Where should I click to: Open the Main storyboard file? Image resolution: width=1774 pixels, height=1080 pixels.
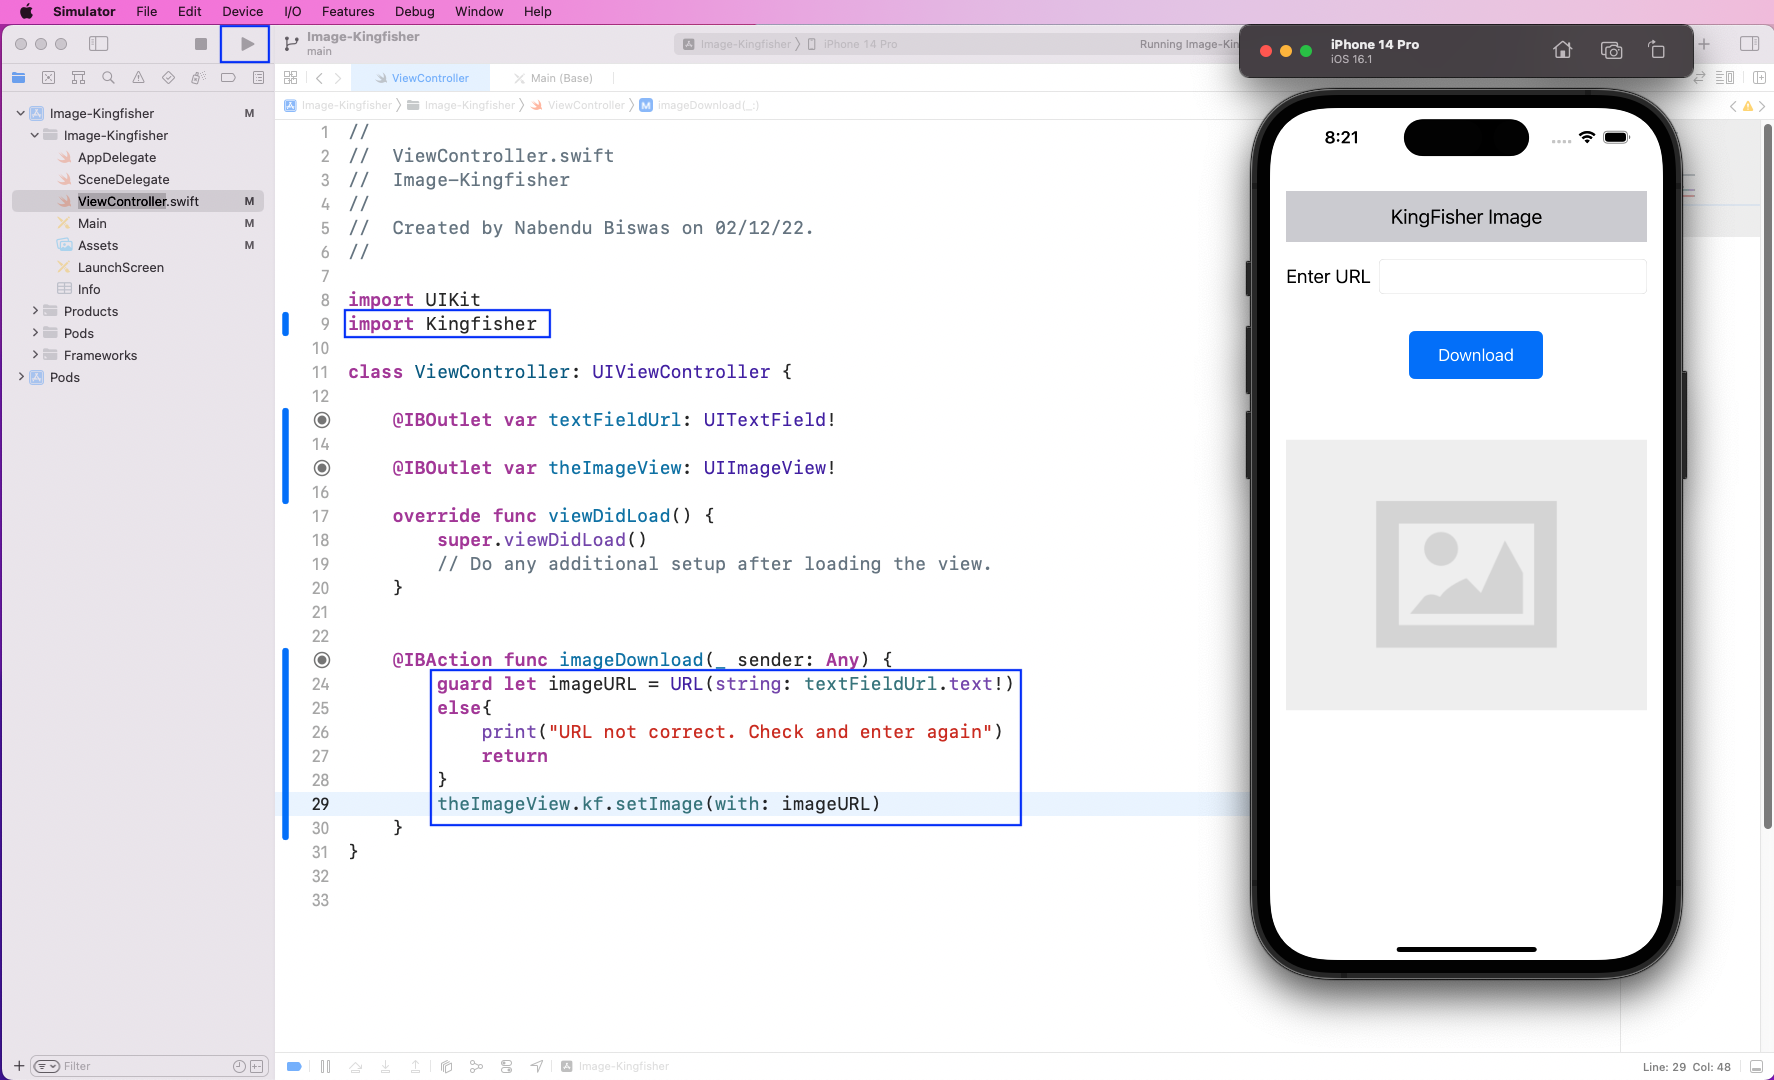pyautogui.click(x=92, y=223)
